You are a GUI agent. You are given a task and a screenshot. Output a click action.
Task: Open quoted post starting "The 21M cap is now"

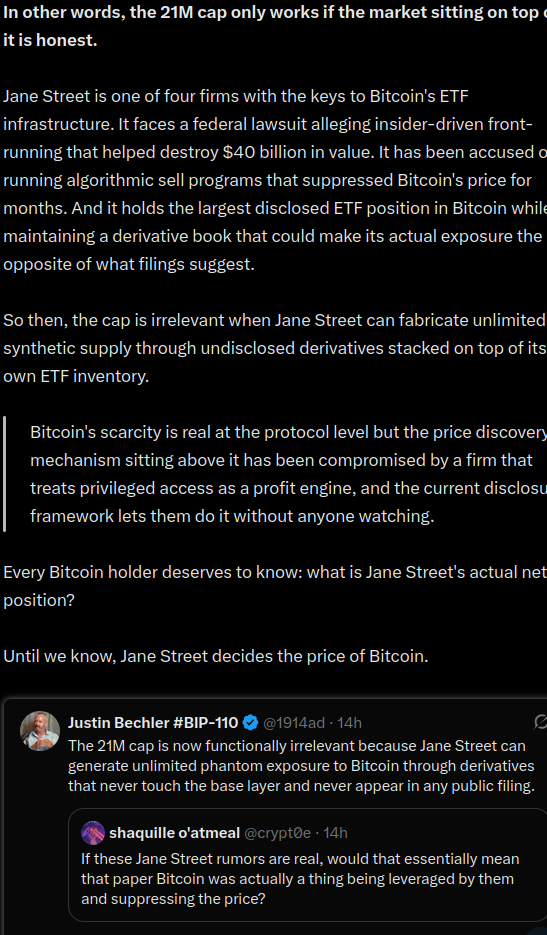tap(301, 766)
